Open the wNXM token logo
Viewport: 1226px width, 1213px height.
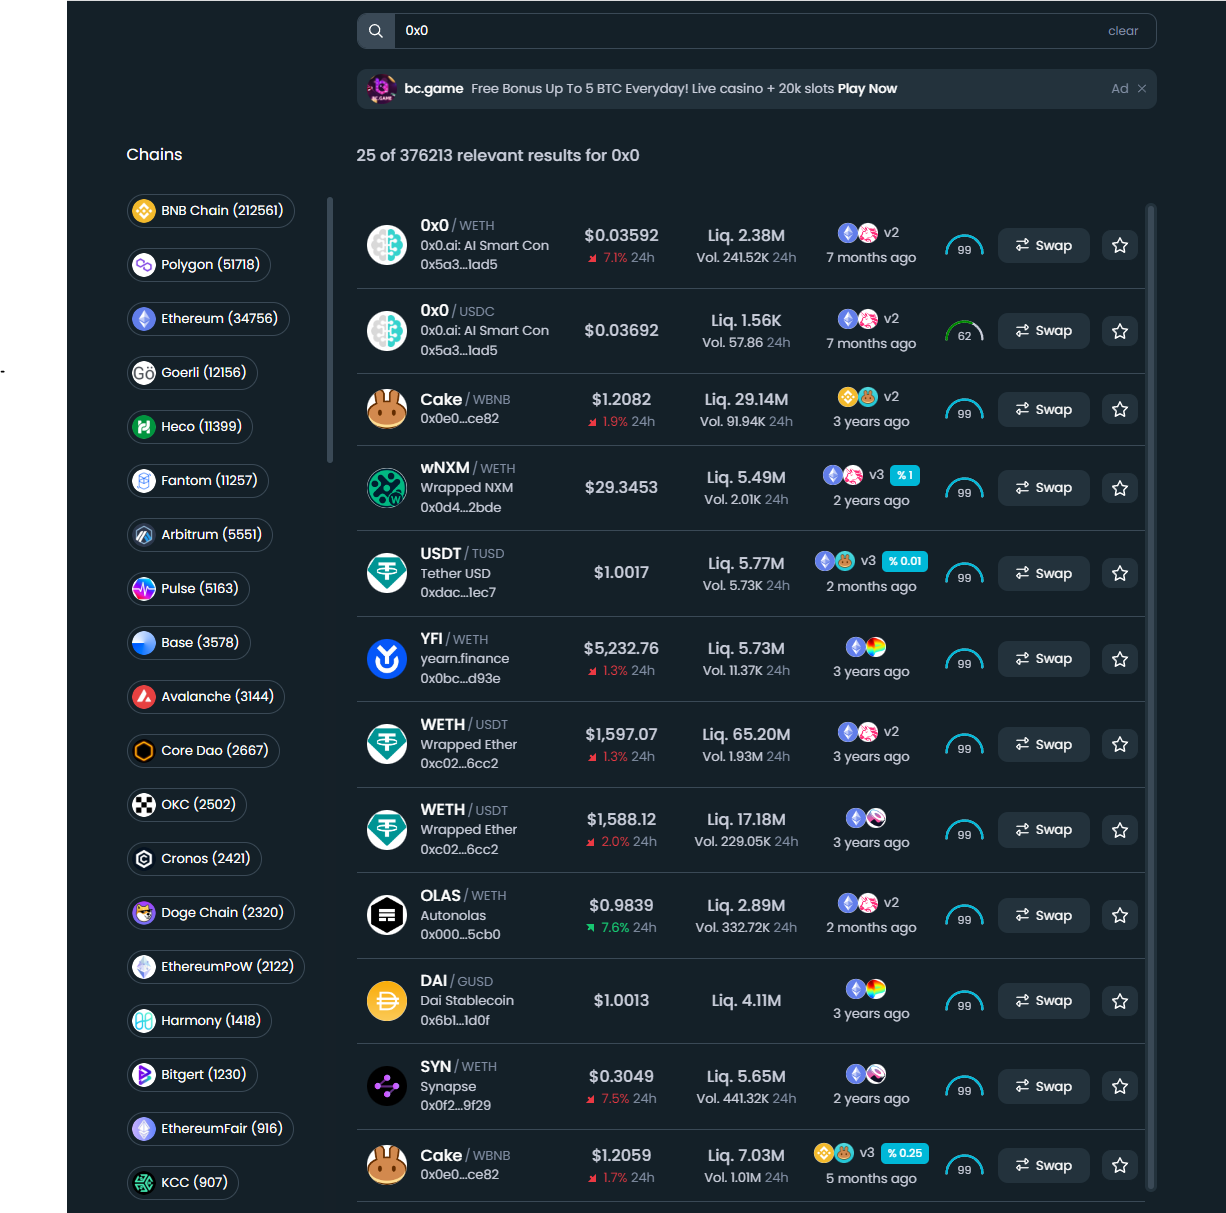(x=387, y=488)
